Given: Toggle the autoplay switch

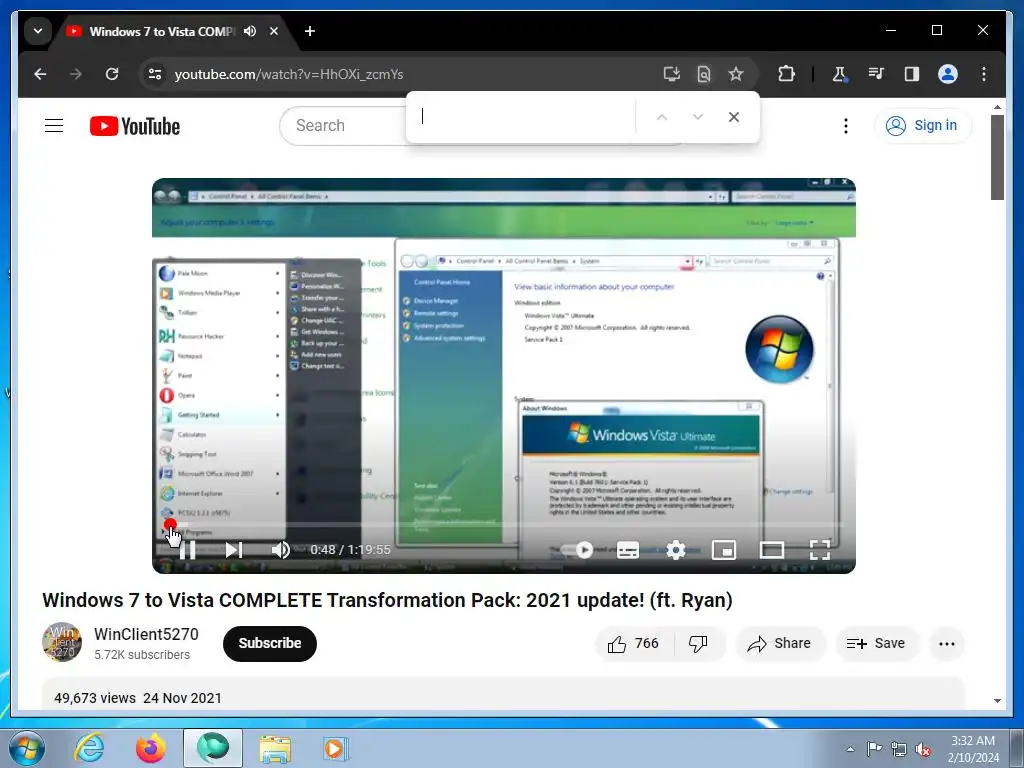Looking at the screenshot, I should (577, 550).
